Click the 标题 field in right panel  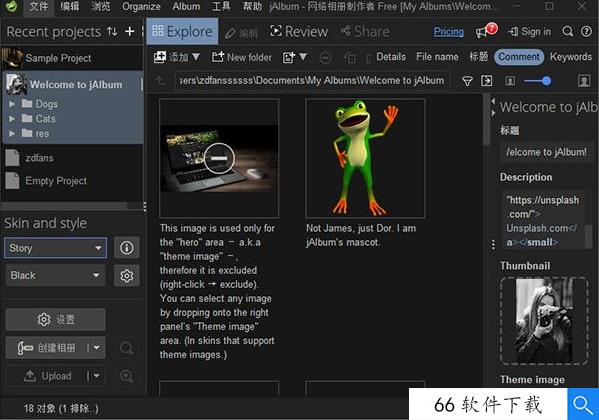[546, 152]
